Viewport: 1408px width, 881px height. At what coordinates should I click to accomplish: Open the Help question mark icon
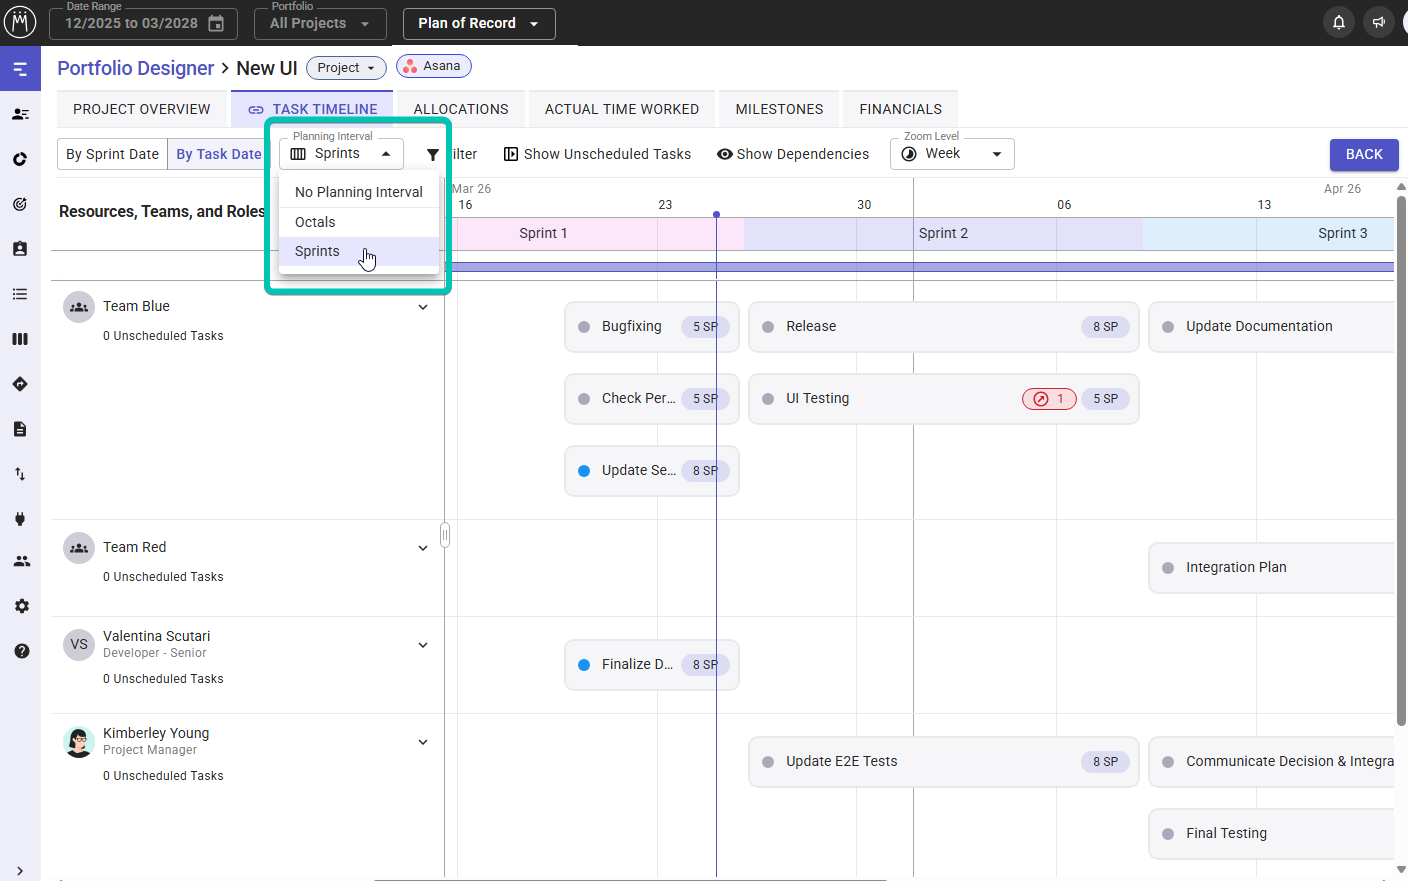point(20,651)
